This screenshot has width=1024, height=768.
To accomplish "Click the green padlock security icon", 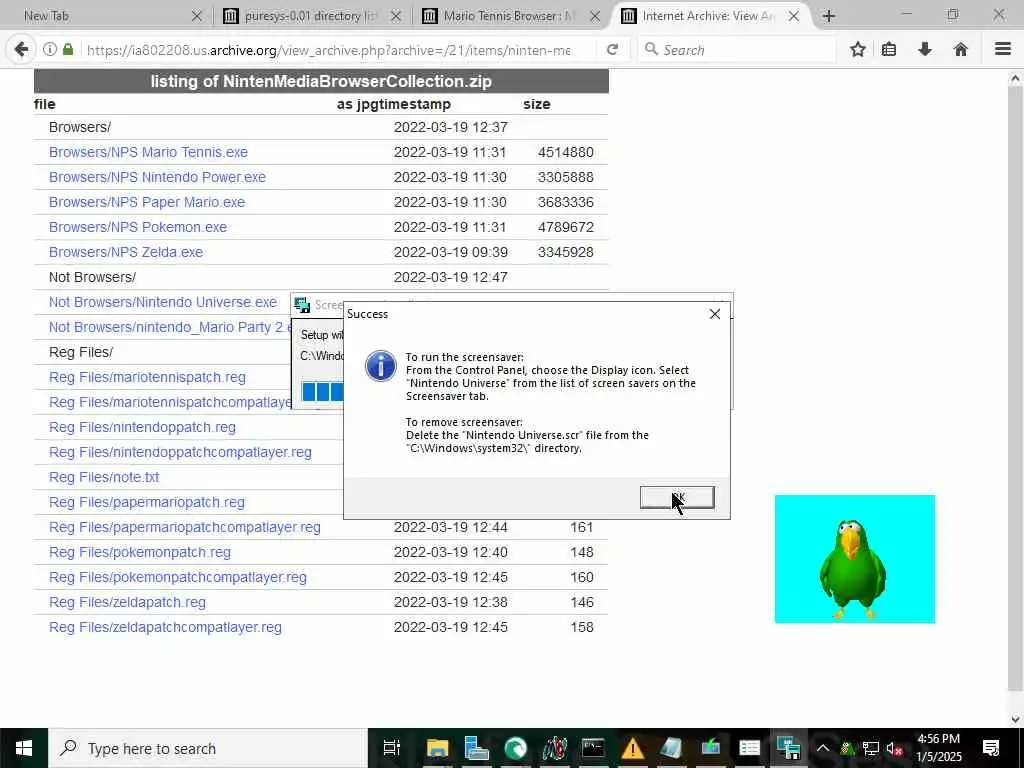I will click(68, 49).
